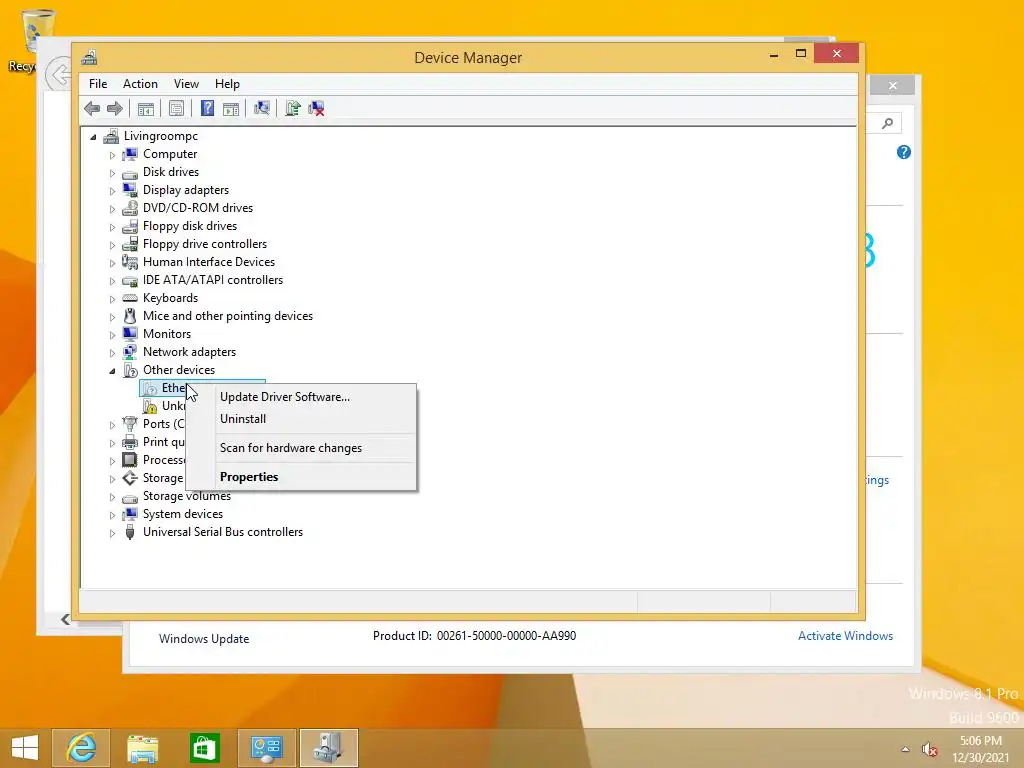Viewport: 1024px width, 768px height.
Task: Click the Print queues printer icon
Action: click(x=130, y=442)
